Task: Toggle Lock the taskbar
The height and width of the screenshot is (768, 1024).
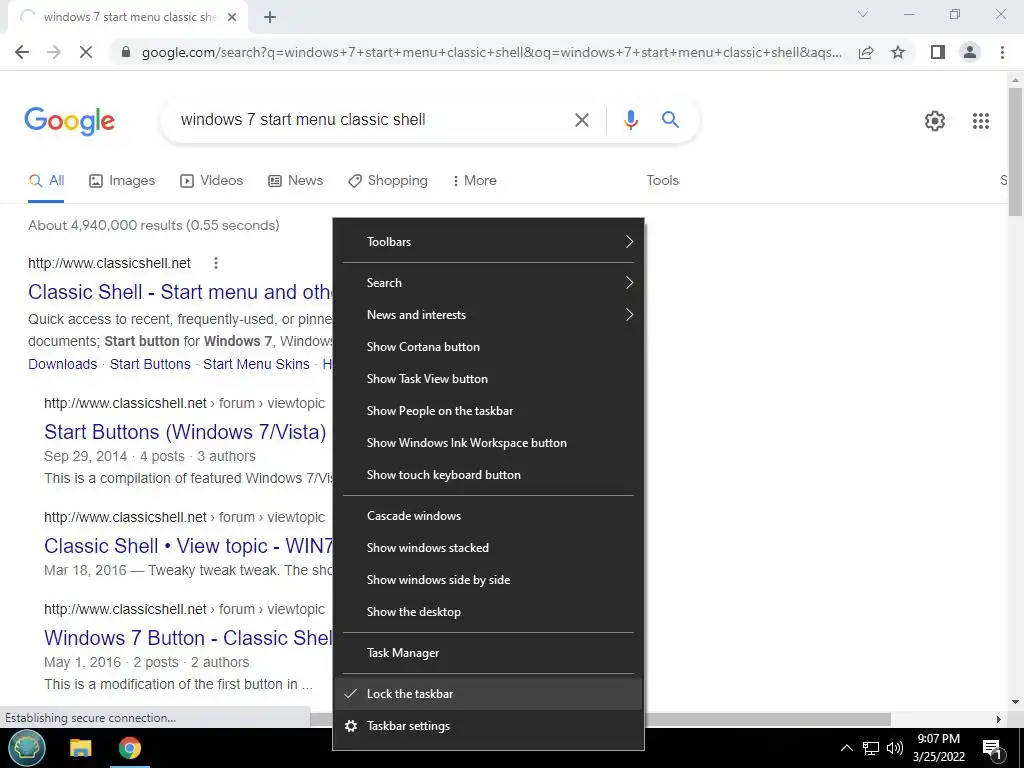Action: coord(488,694)
